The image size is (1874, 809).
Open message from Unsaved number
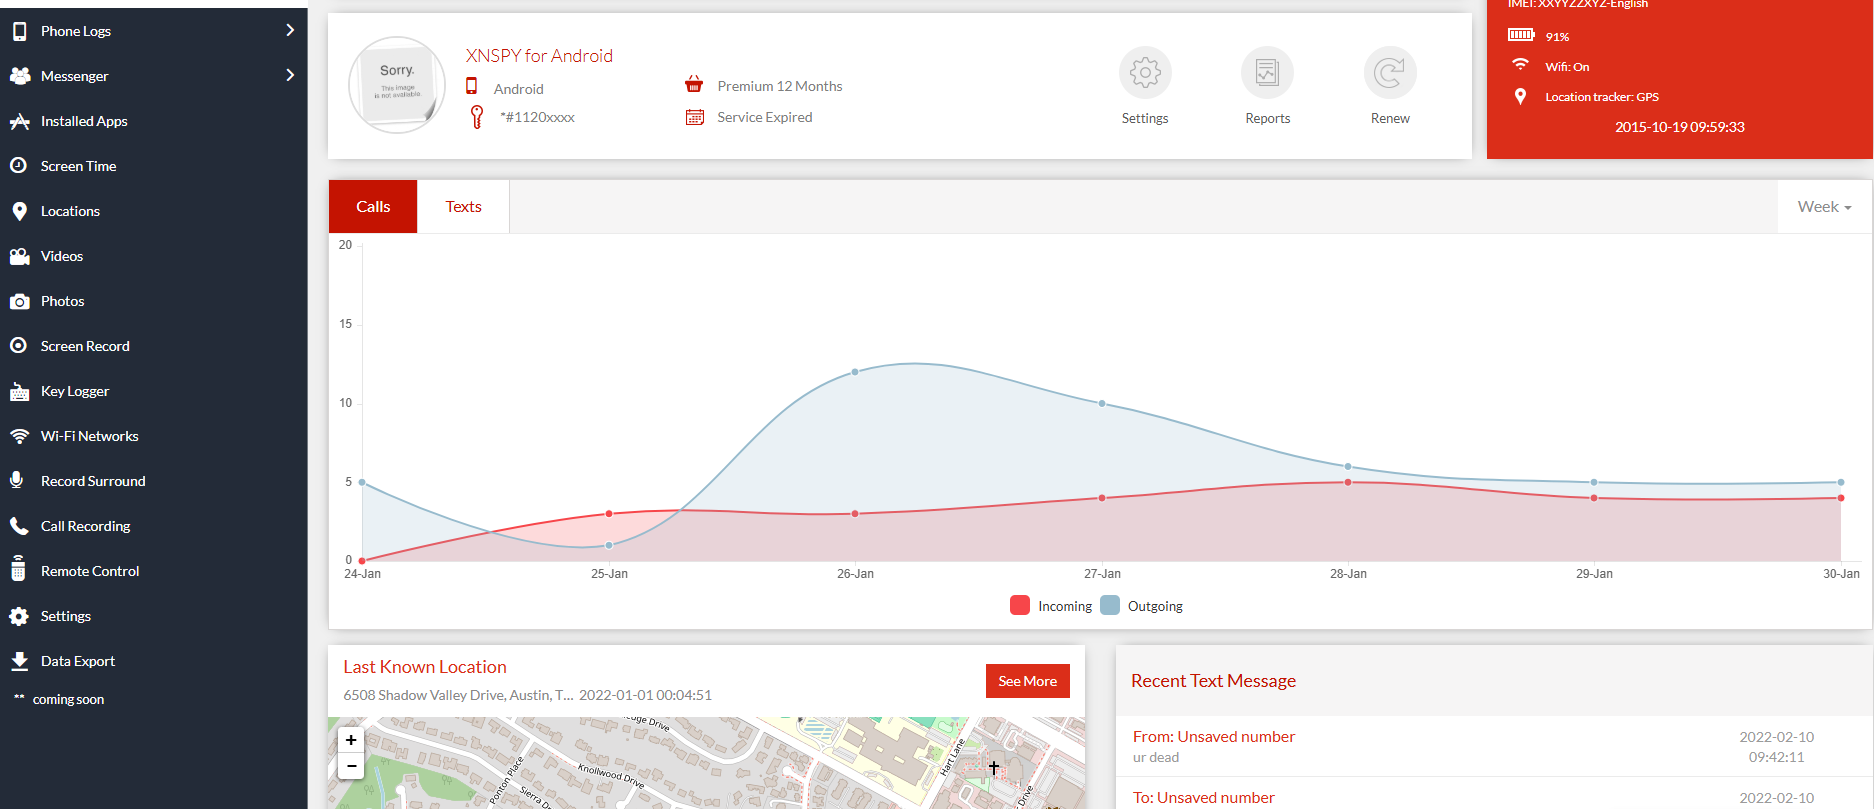pyautogui.click(x=1213, y=737)
